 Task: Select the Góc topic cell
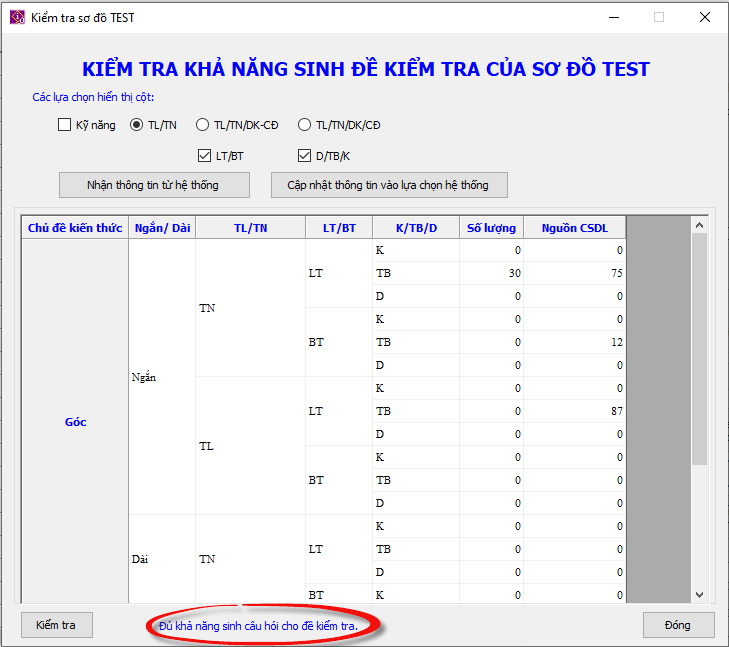pos(75,422)
